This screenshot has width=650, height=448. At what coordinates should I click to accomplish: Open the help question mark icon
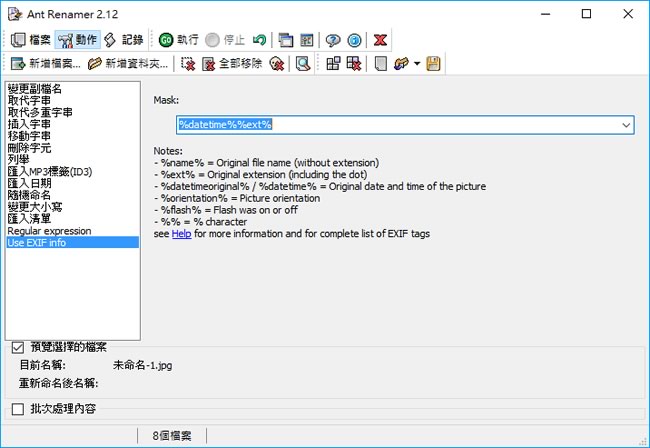tap(333, 40)
